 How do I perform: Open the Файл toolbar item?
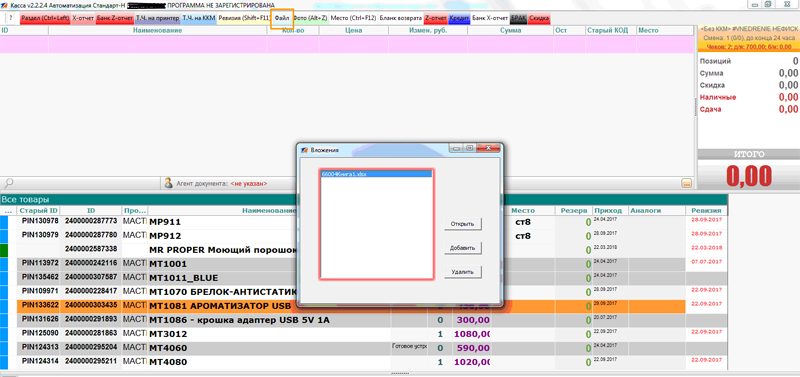click(282, 18)
